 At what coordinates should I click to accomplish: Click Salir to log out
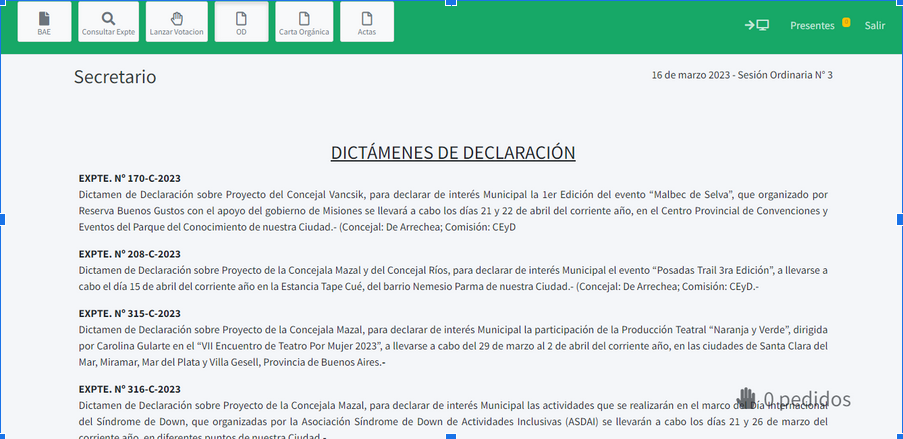(x=875, y=25)
